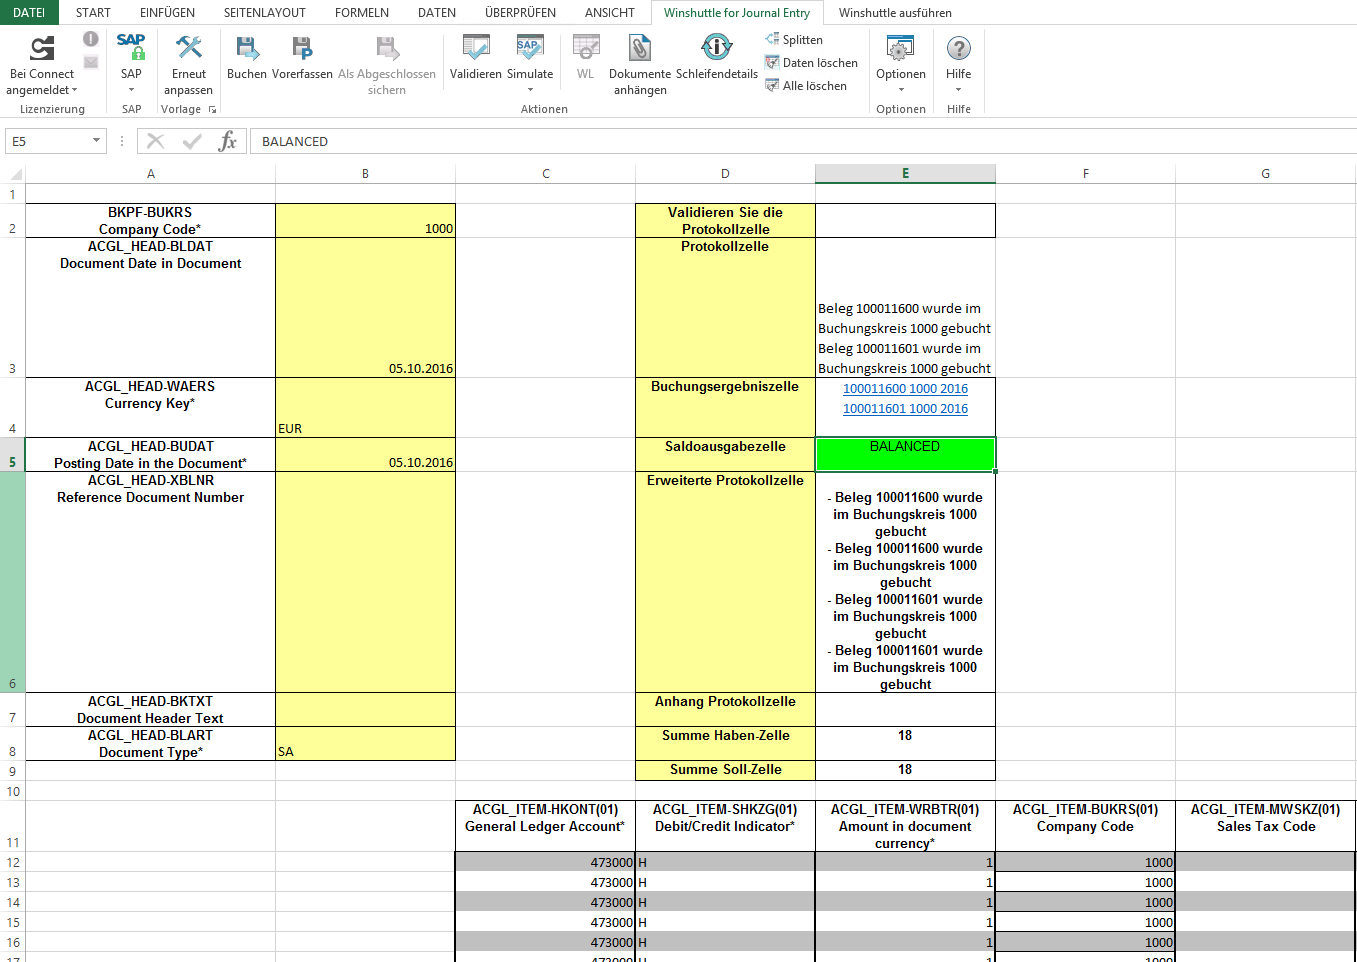Select column E header
This screenshot has width=1357, height=962.
click(905, 174)
